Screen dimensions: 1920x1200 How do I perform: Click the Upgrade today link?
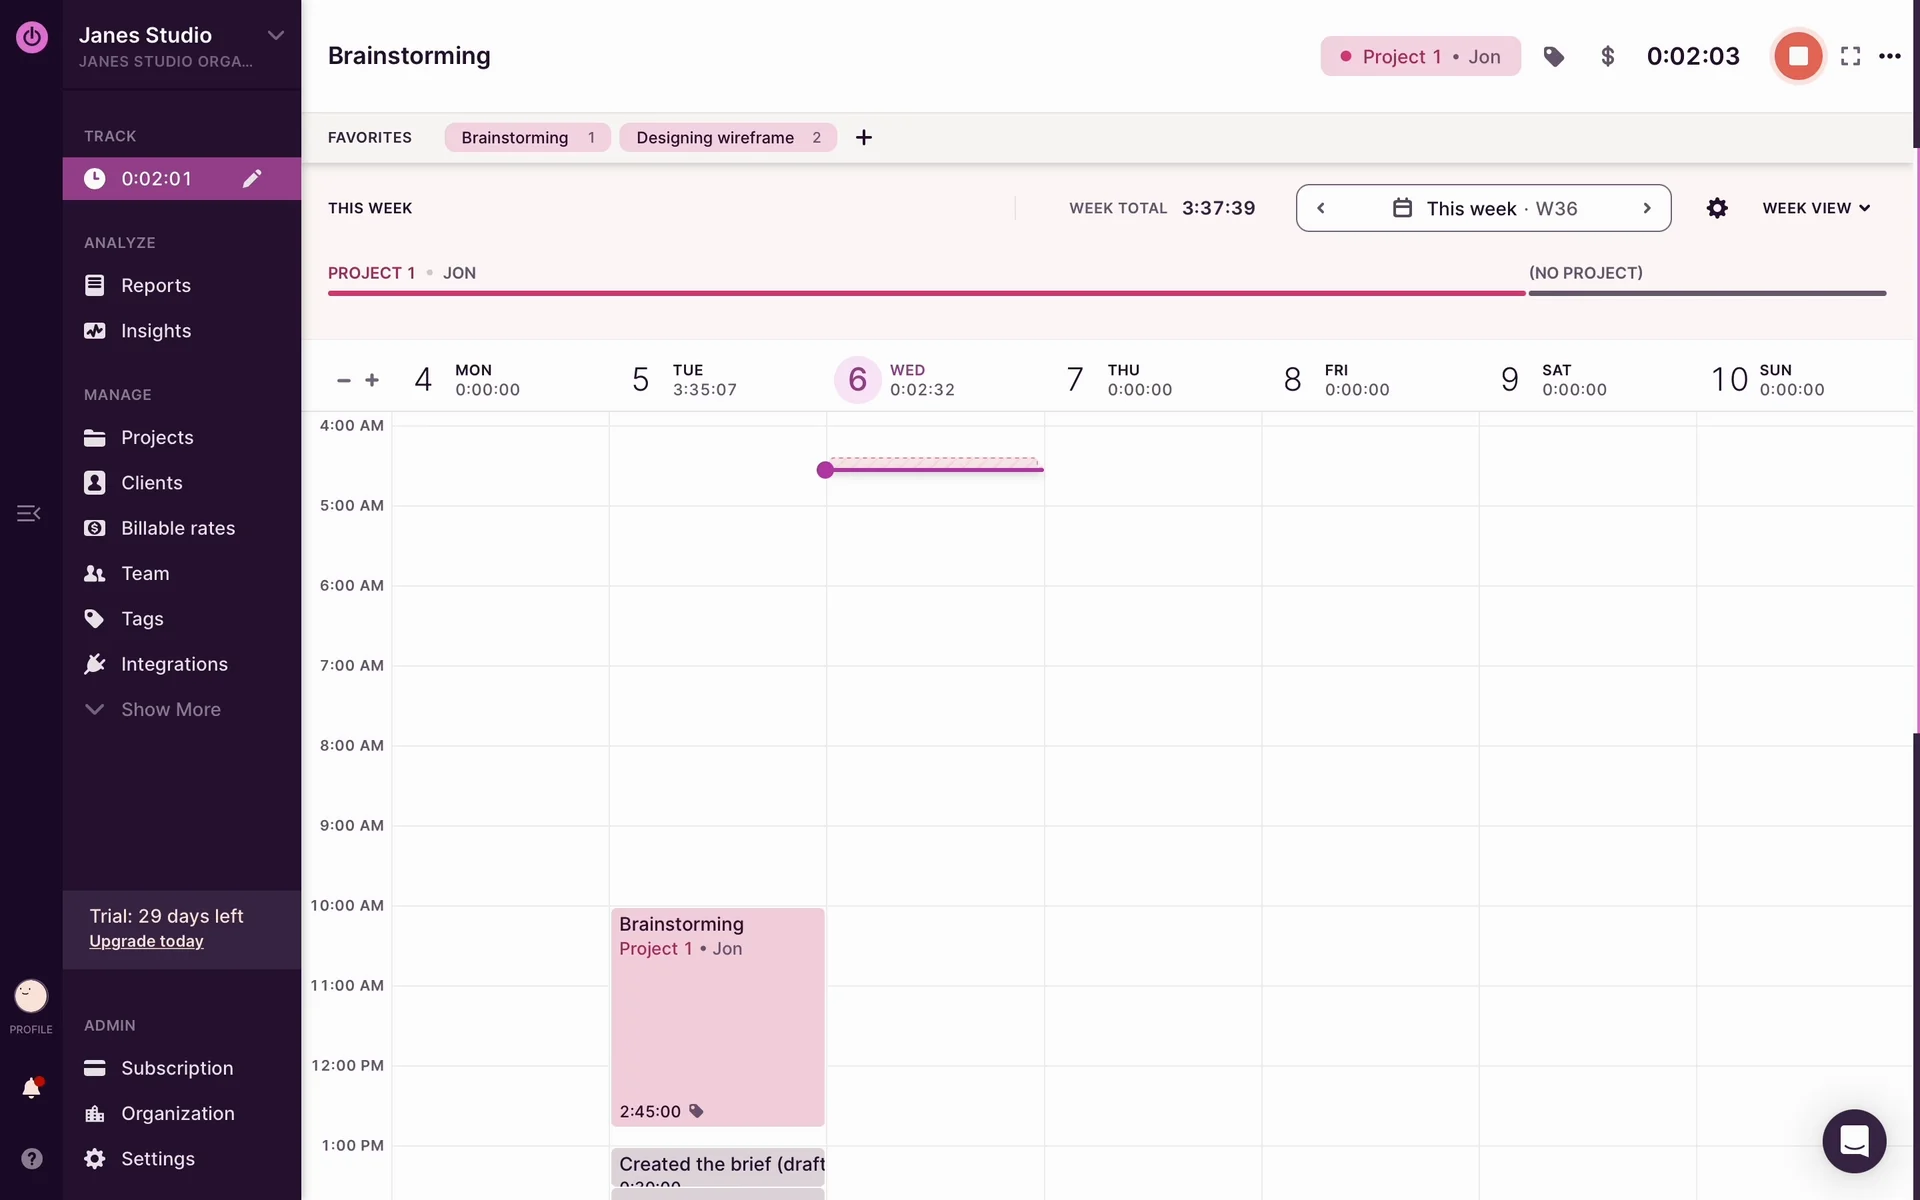(146, 942)
